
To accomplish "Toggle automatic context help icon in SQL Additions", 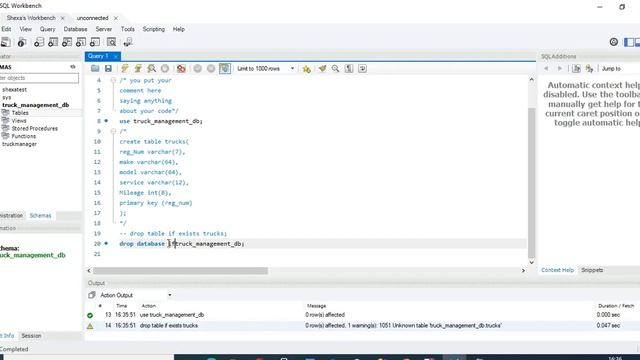I will pyautogui.click(x=589, y=69).
